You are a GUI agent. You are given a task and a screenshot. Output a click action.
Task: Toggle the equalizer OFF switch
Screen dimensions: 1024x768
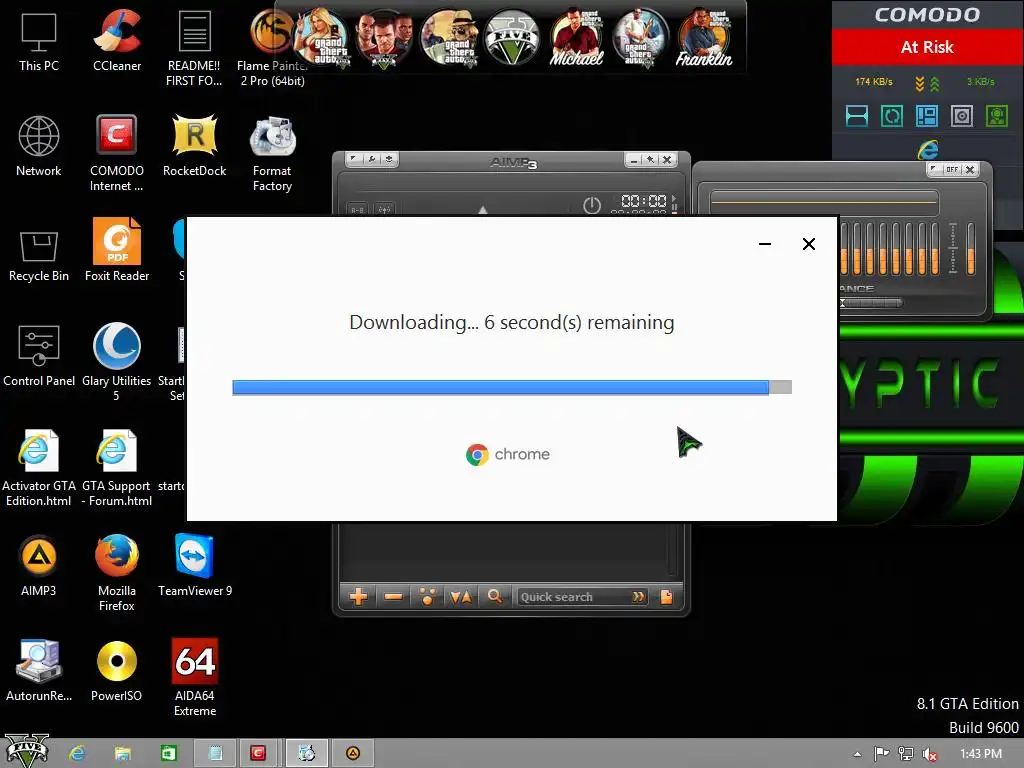coord(952,169)
